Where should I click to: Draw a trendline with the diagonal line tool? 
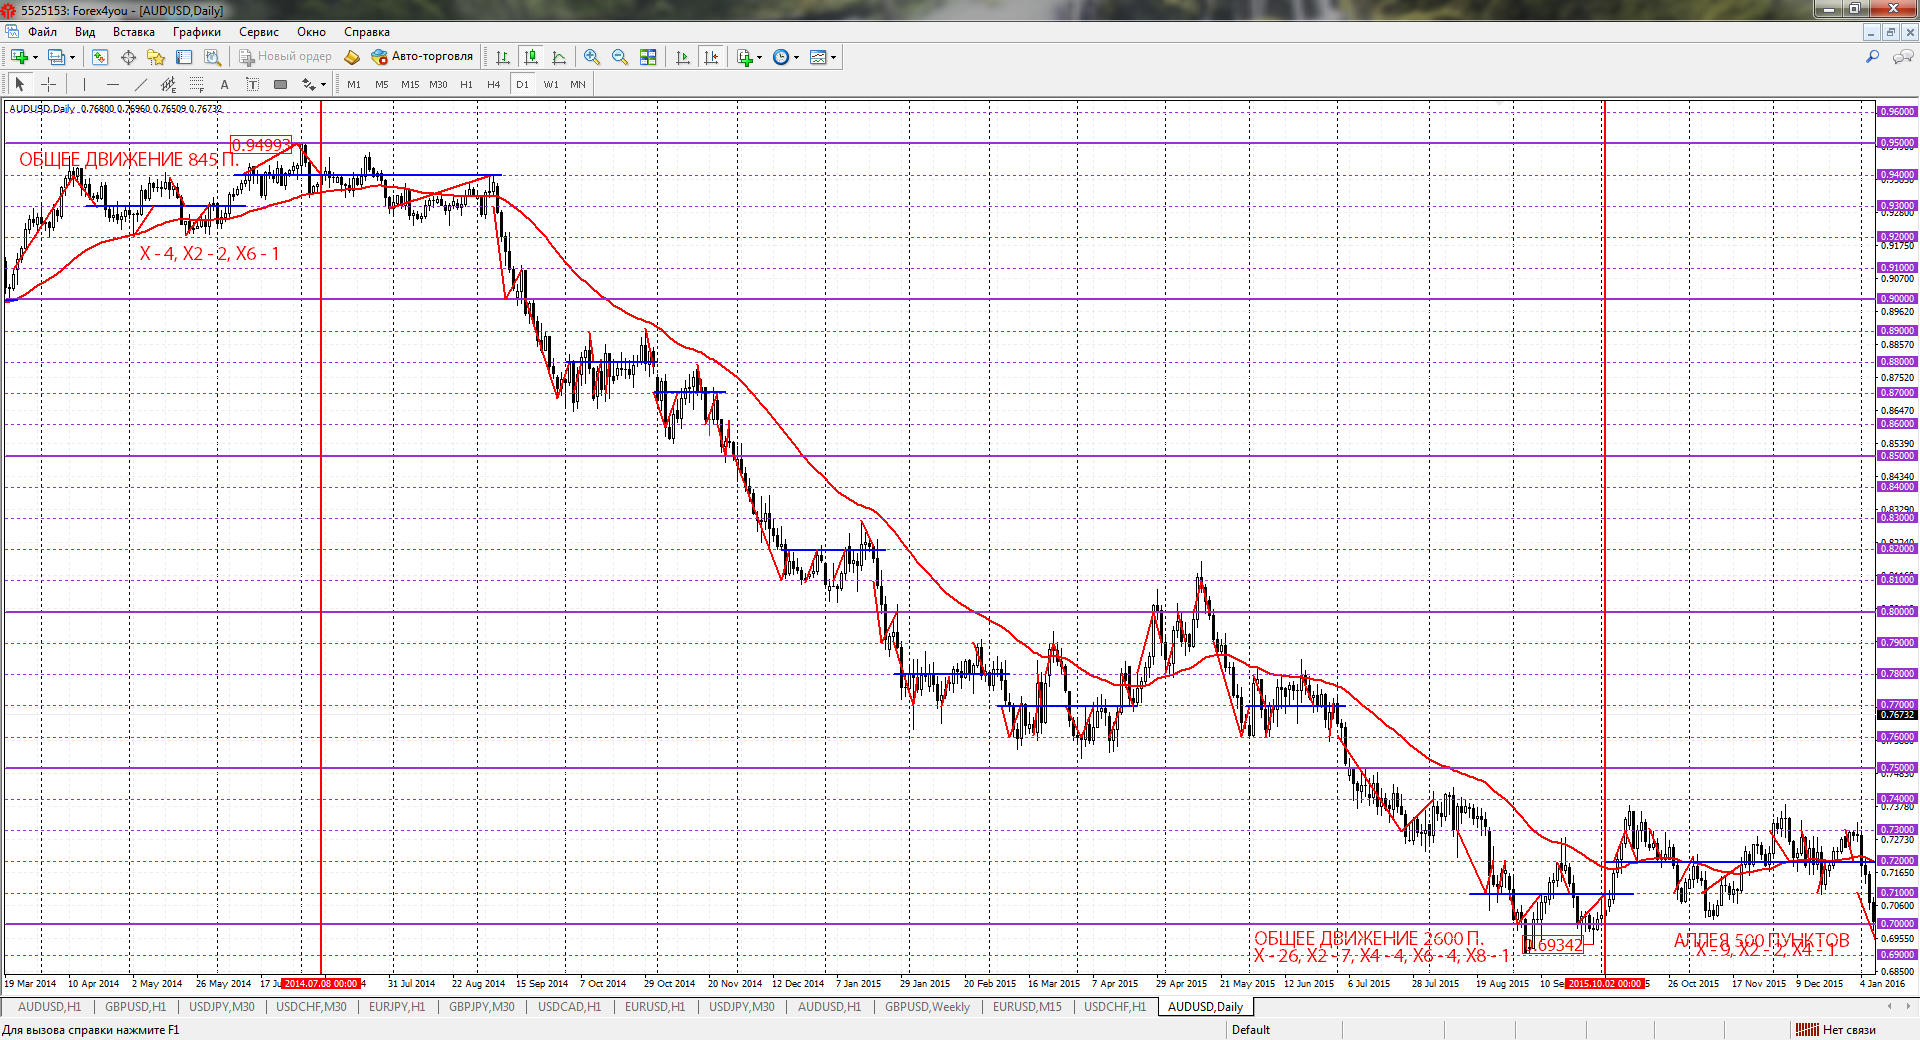141,85
